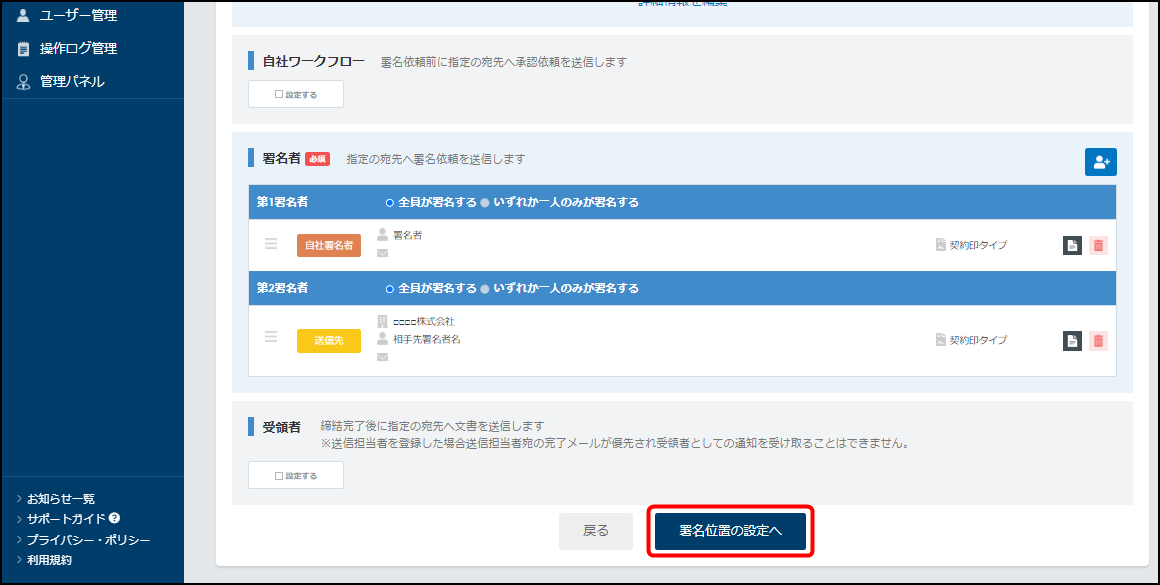Click the document icon in 自社署名者 row

[x=1072, y=245]
